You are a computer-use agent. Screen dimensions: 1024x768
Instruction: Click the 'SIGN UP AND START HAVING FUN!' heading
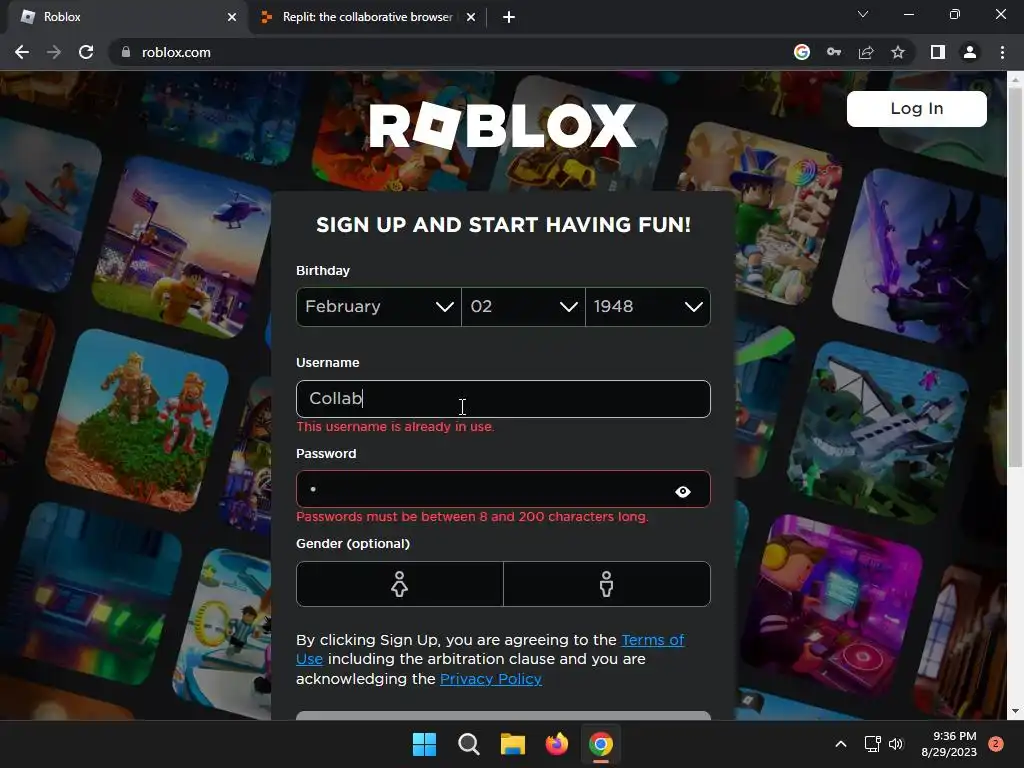coord(504,225)
